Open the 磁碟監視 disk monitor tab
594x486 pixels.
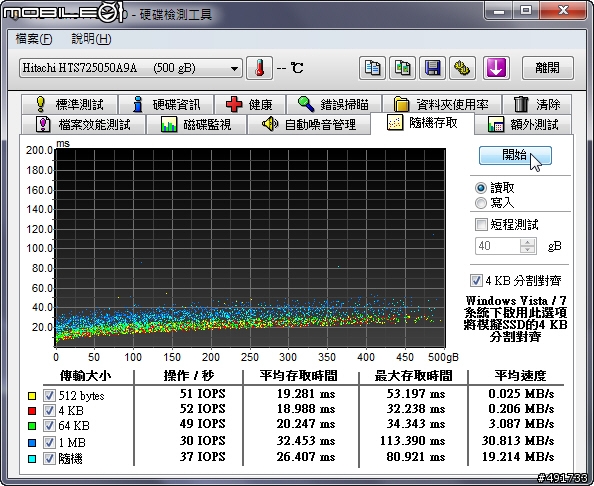click(196, 124)
